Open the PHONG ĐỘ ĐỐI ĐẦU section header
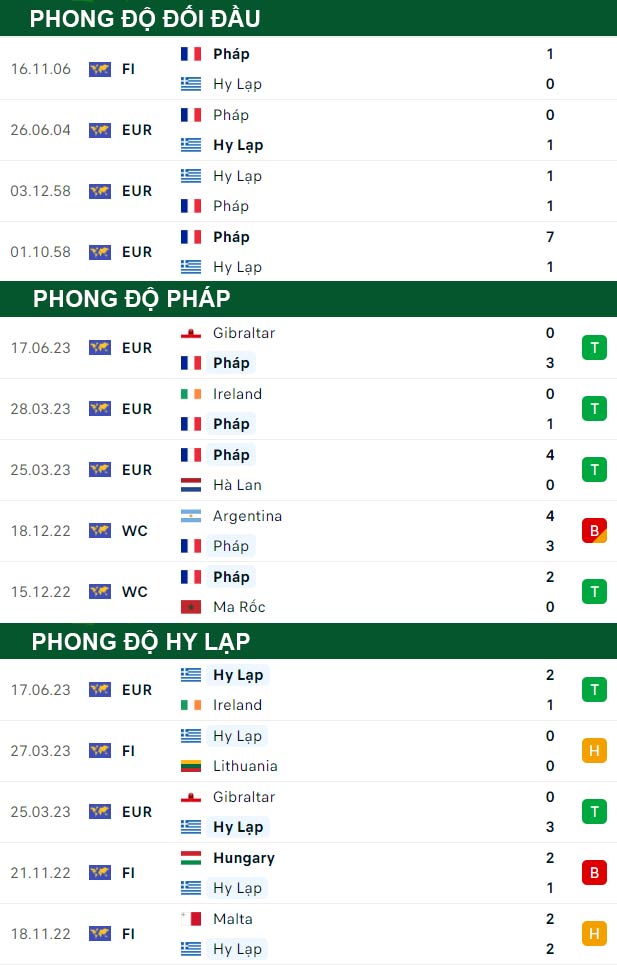This screenshot has width=617, height=965. click(308, 18)
